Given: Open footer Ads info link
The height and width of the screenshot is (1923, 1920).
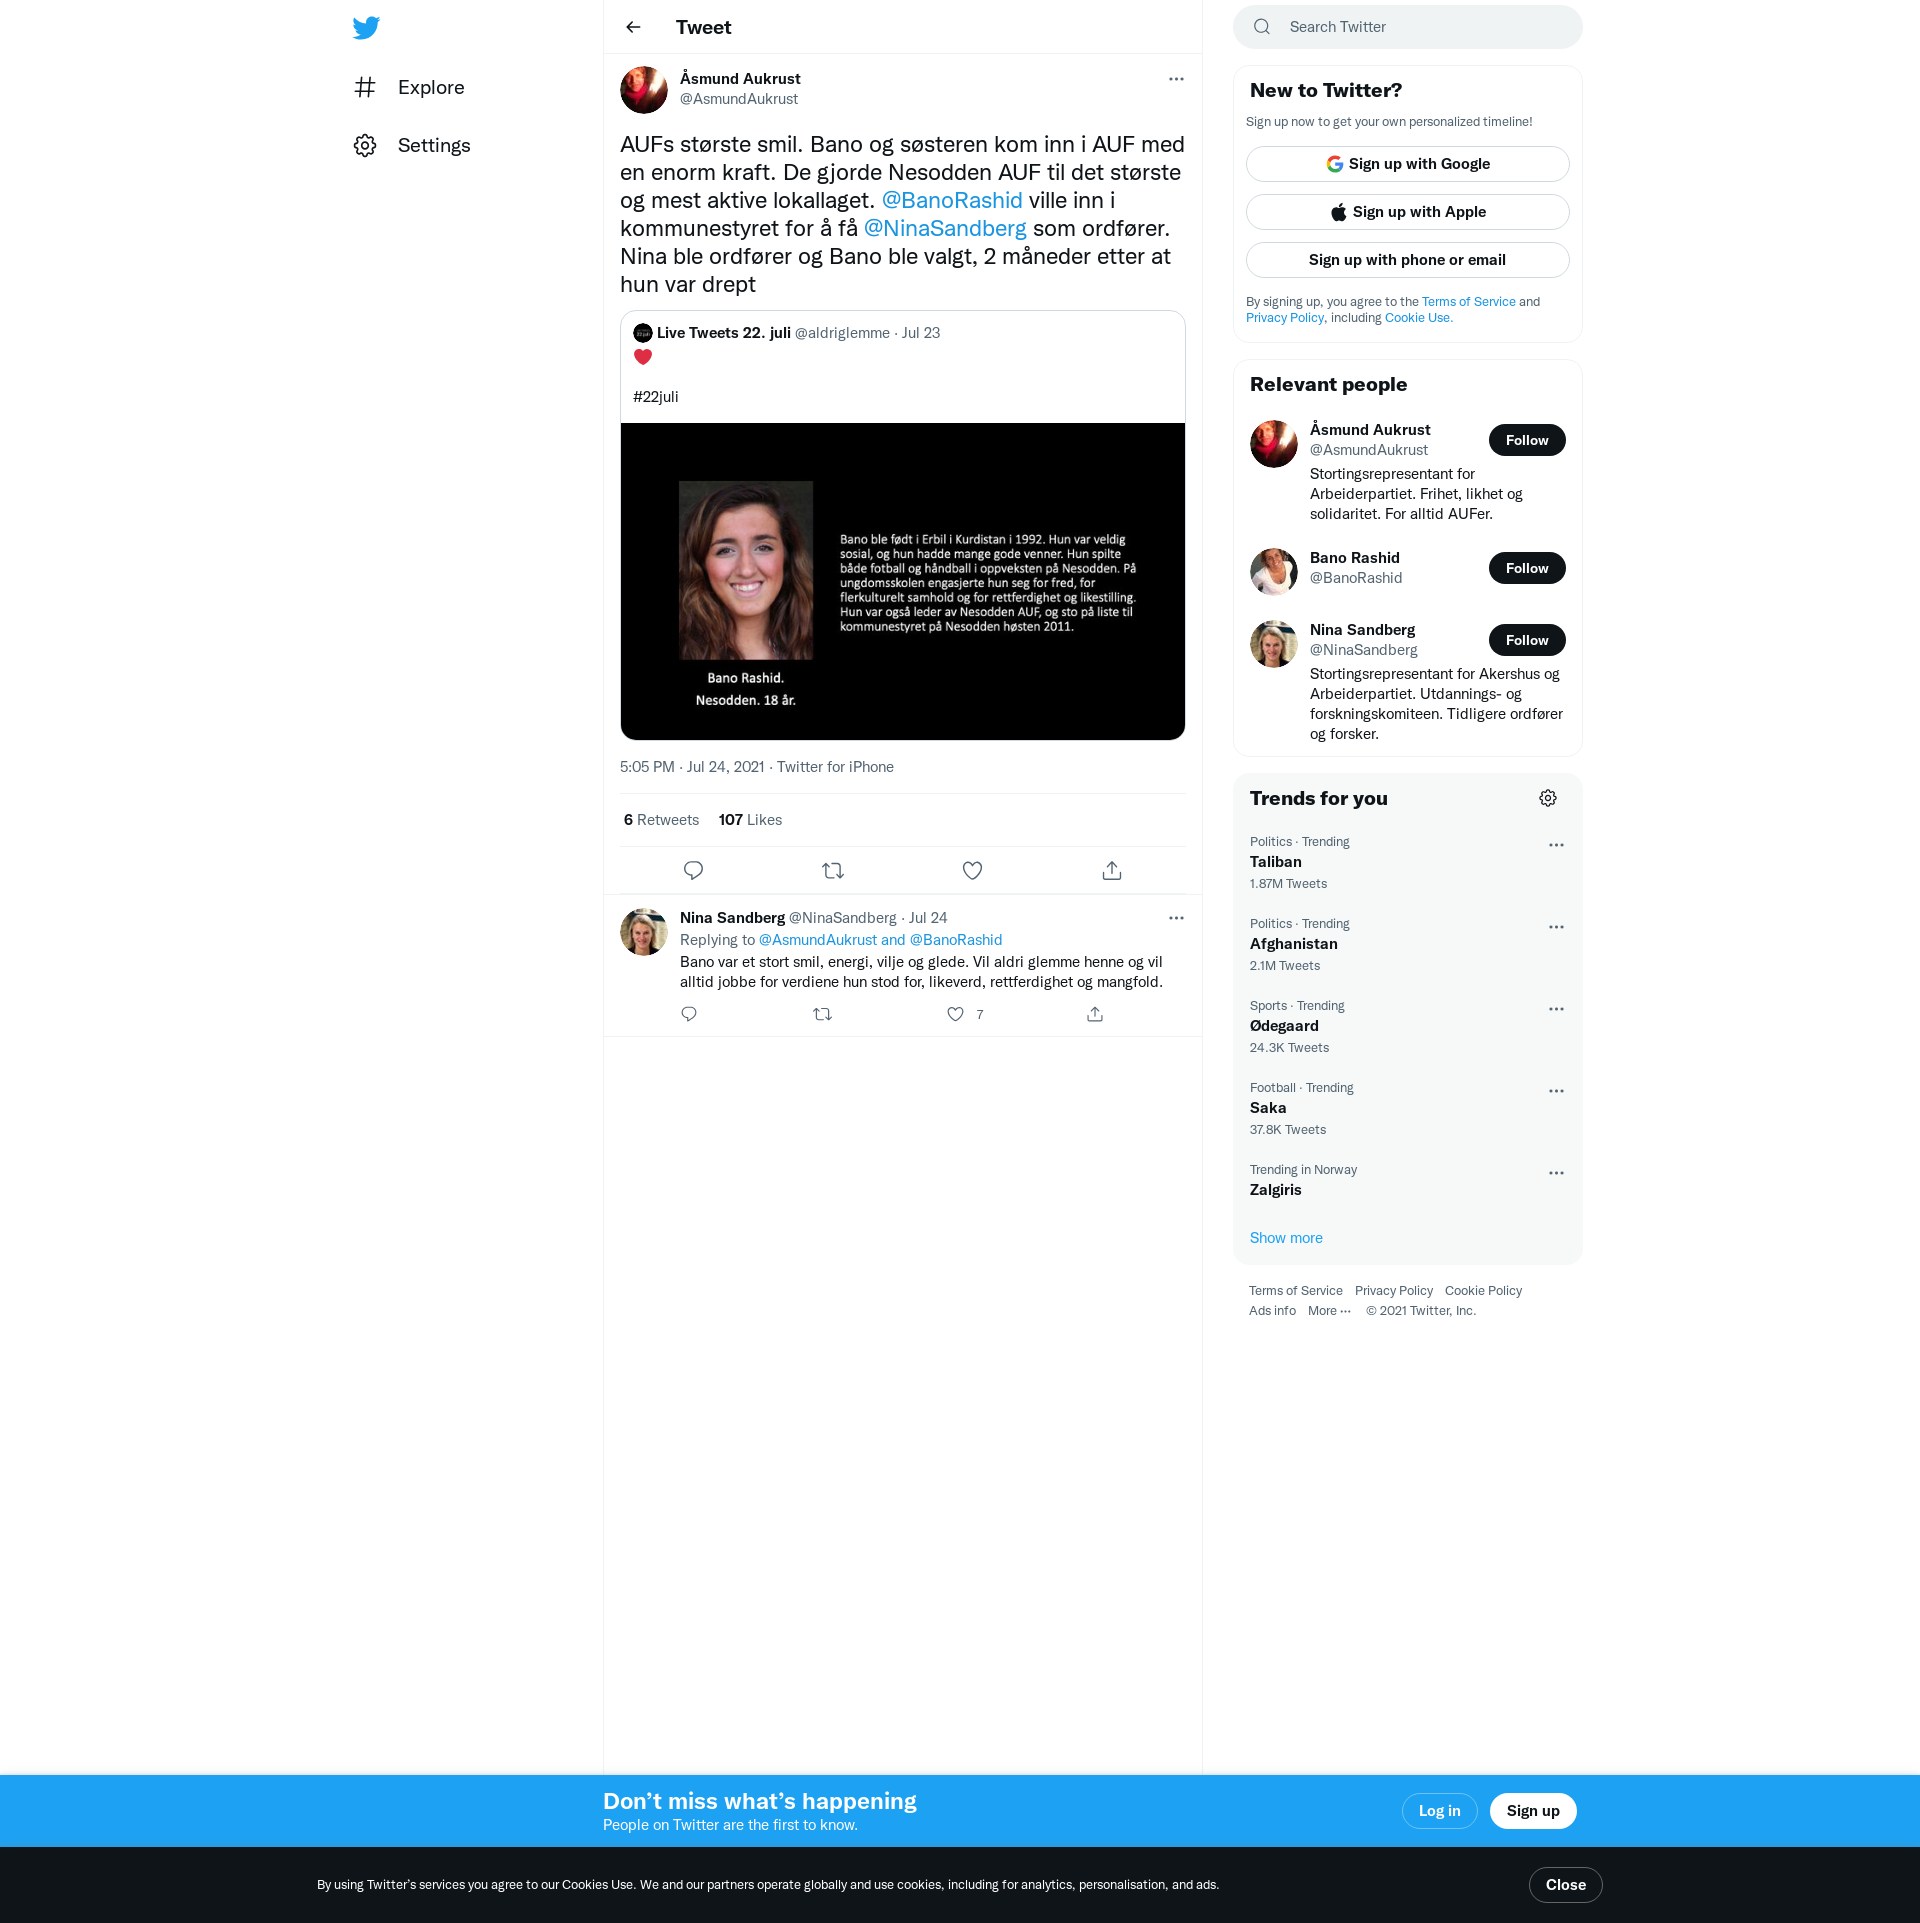Looking at the screenshot, I should [x=1272, y=1311].
